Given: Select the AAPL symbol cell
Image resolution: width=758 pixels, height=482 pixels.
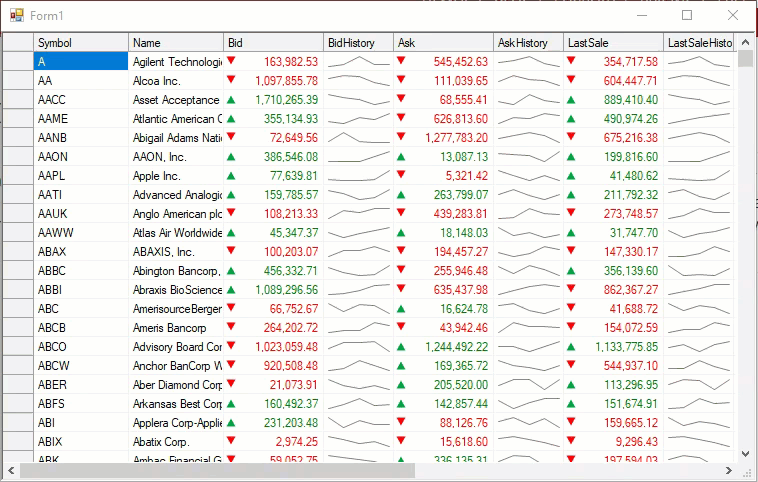Looking at the screenshot, I should pos(80,175).
